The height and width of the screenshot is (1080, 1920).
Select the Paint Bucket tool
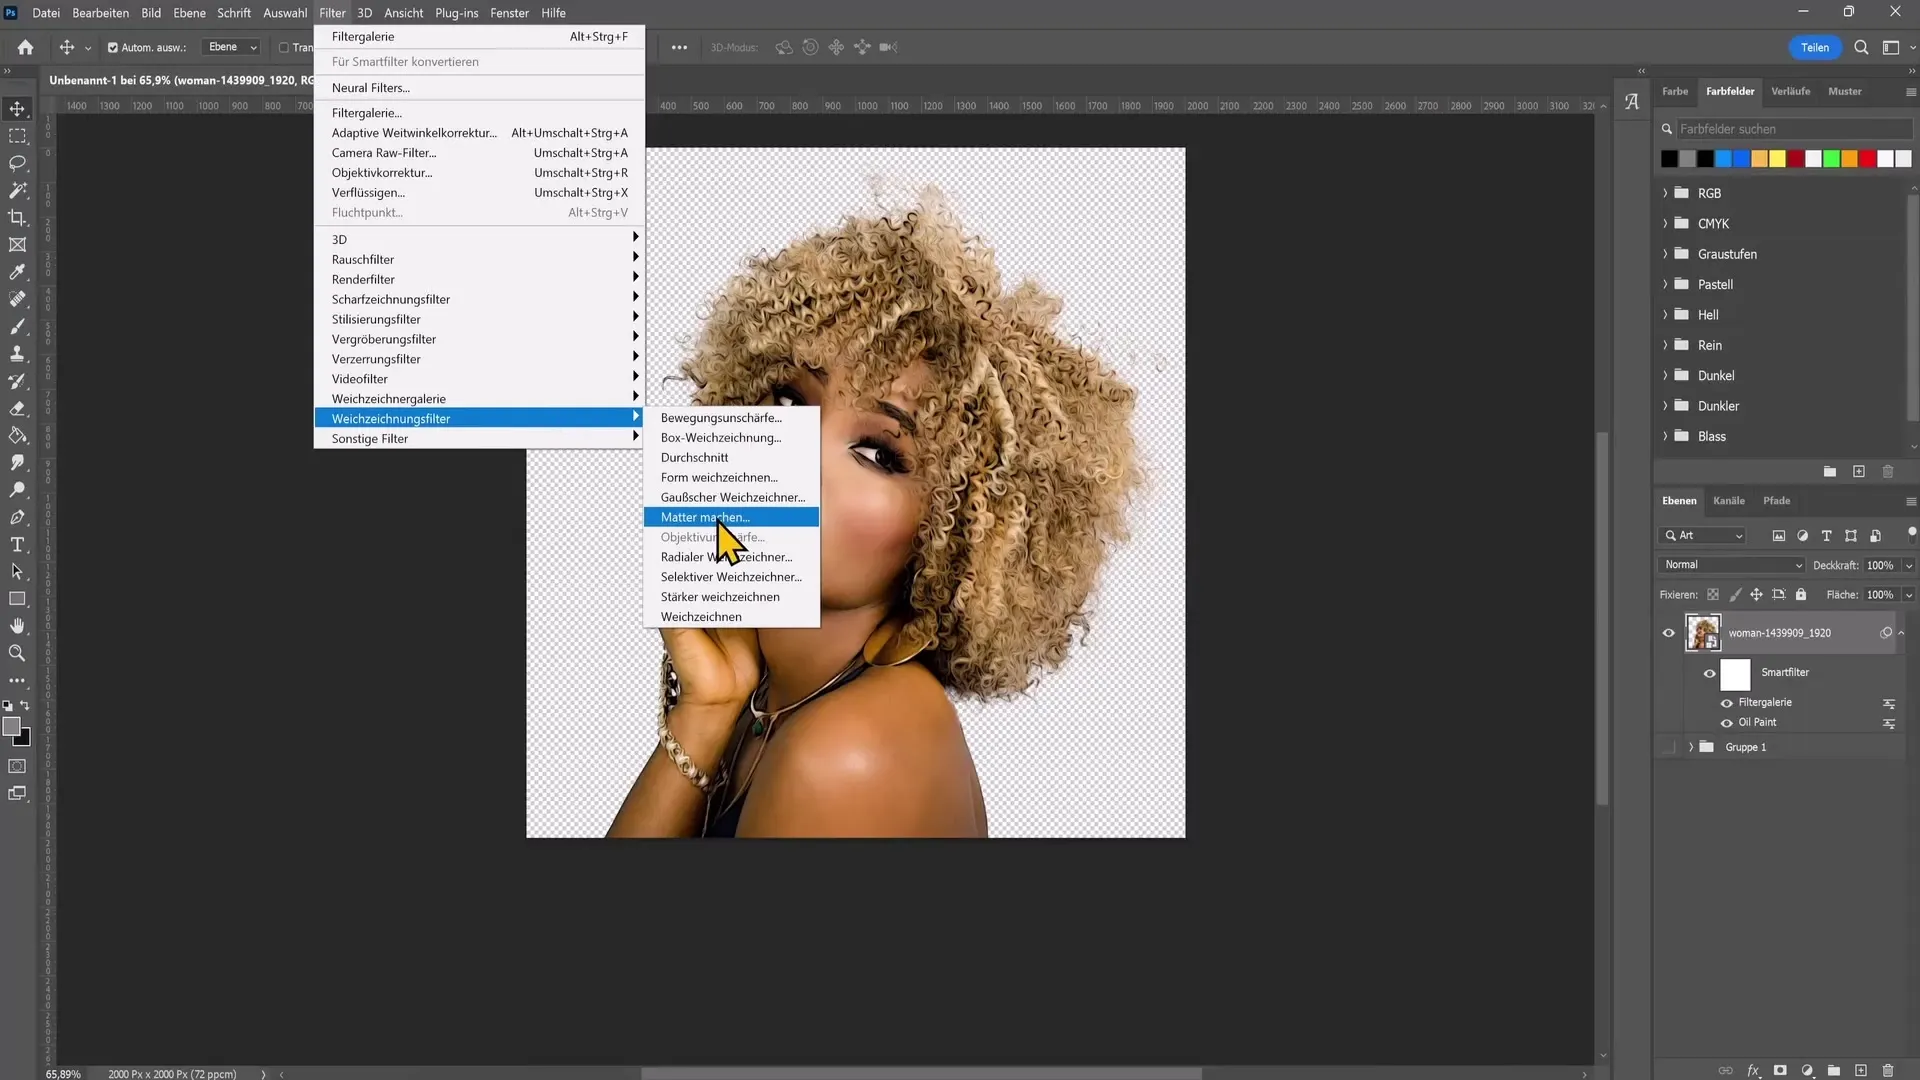[x=17, y=435]
